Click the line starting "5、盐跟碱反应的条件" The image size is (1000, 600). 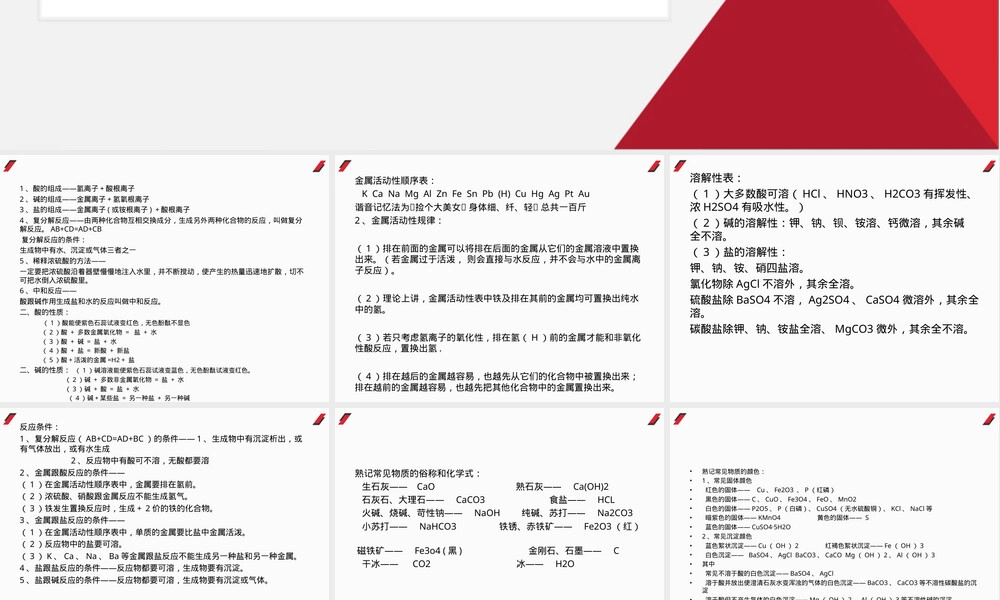pos(145,580)
